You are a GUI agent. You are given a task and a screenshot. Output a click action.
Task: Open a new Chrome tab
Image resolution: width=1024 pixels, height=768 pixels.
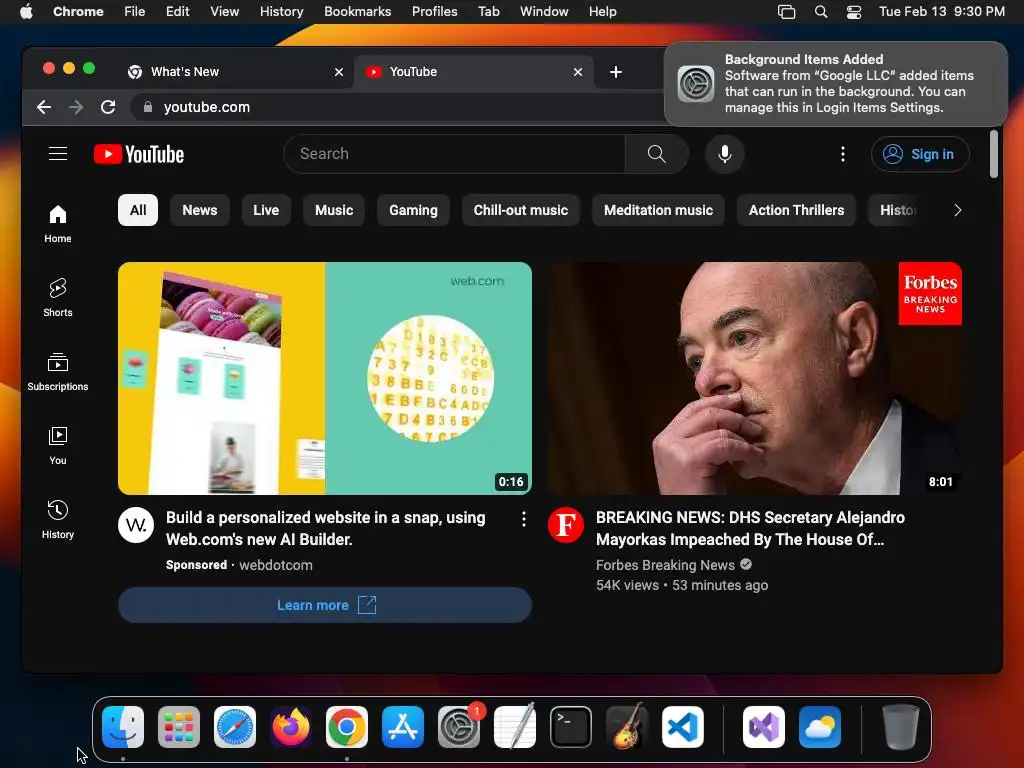(615, 72)
